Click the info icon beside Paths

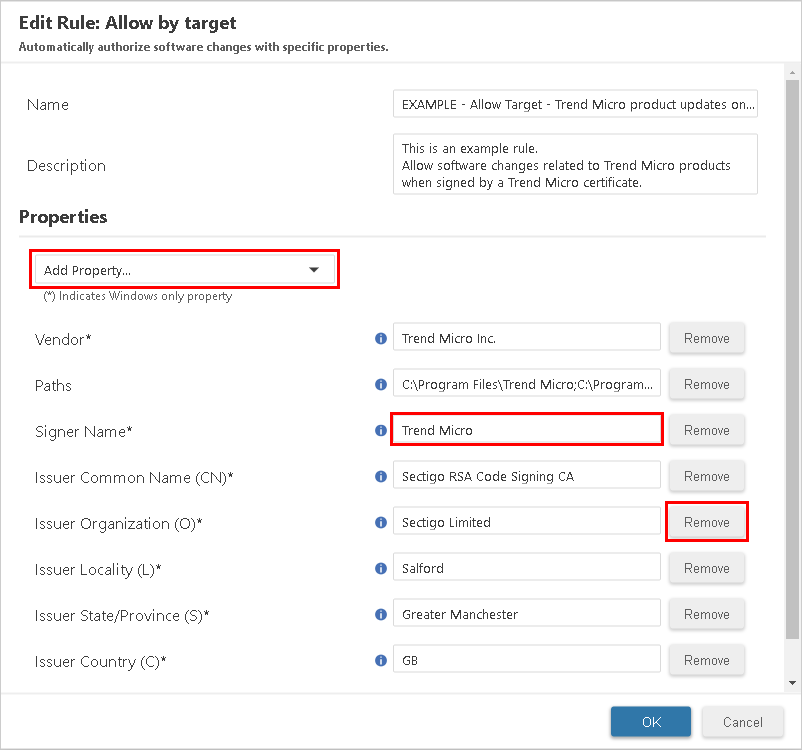click(380, 384)
